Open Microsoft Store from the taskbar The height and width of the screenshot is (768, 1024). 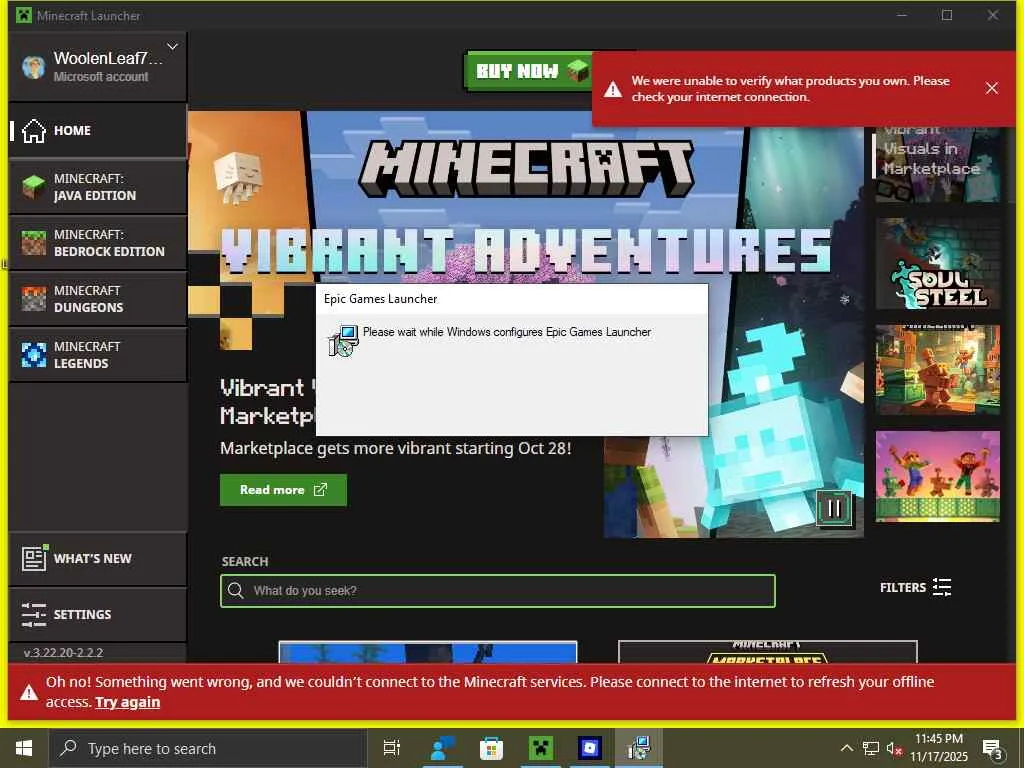pos(491,748)
